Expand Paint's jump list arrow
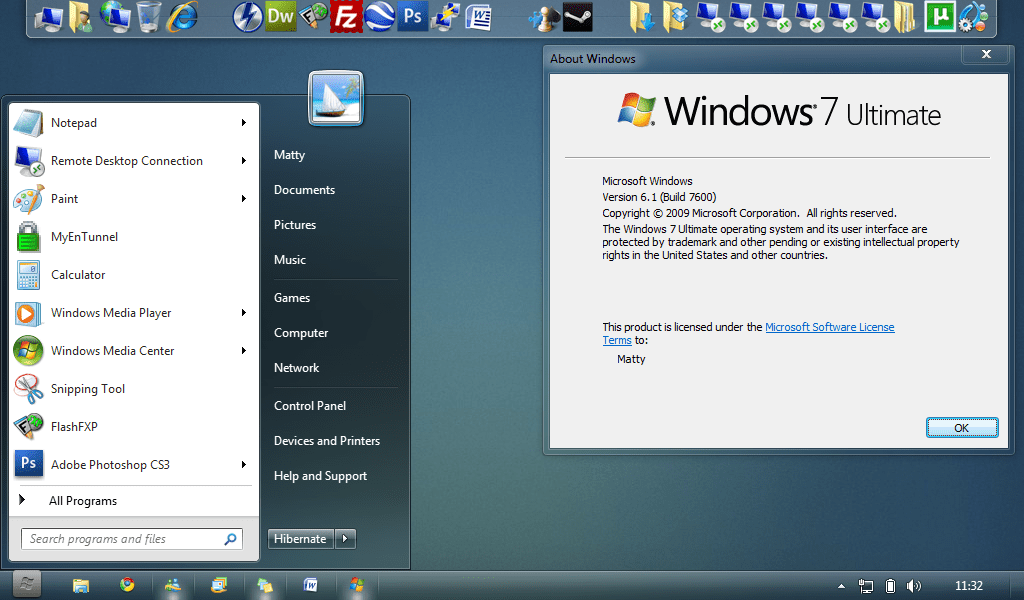The width and height of the screenshot is (1024, 600). pos(244,198)
